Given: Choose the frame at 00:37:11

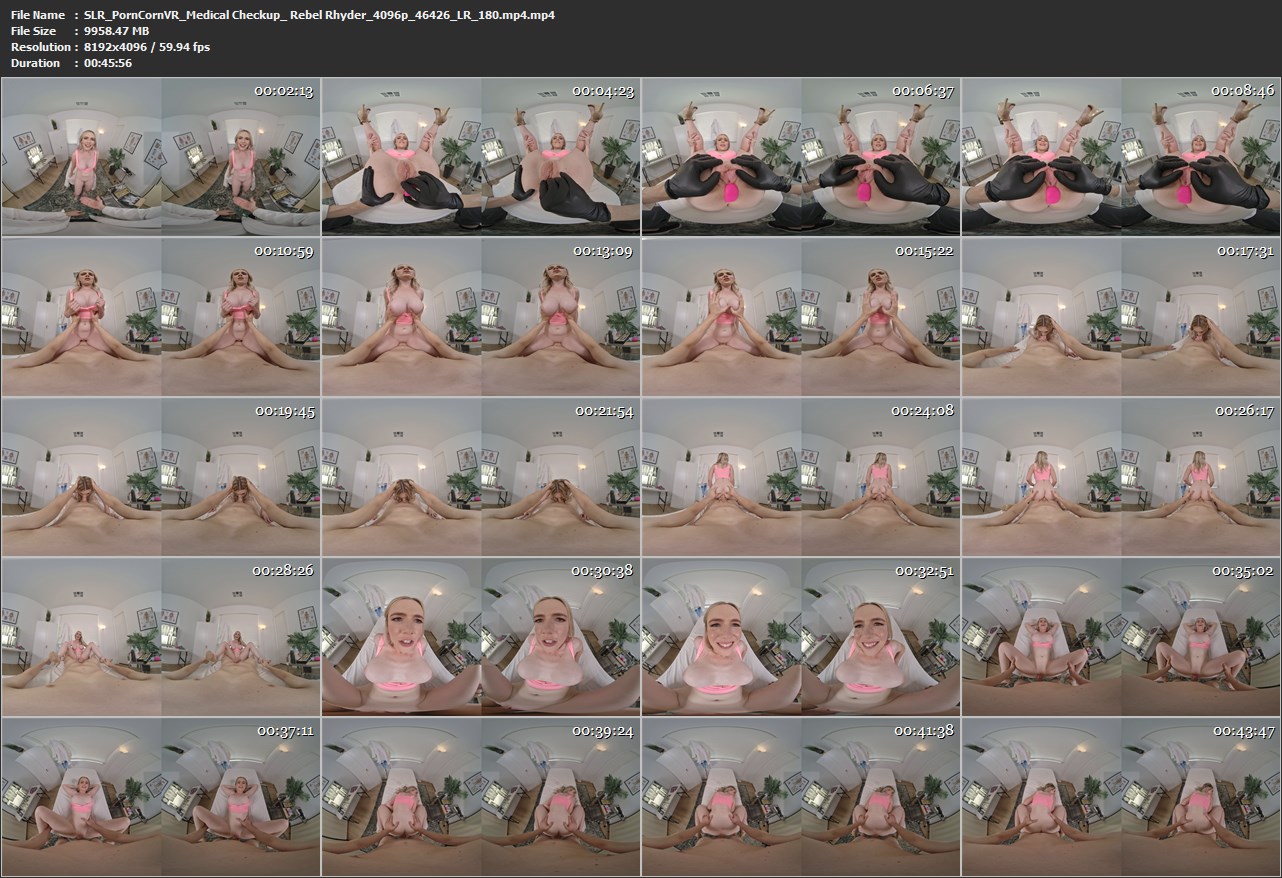Looking at the screenshot, I should click(161, 797).
